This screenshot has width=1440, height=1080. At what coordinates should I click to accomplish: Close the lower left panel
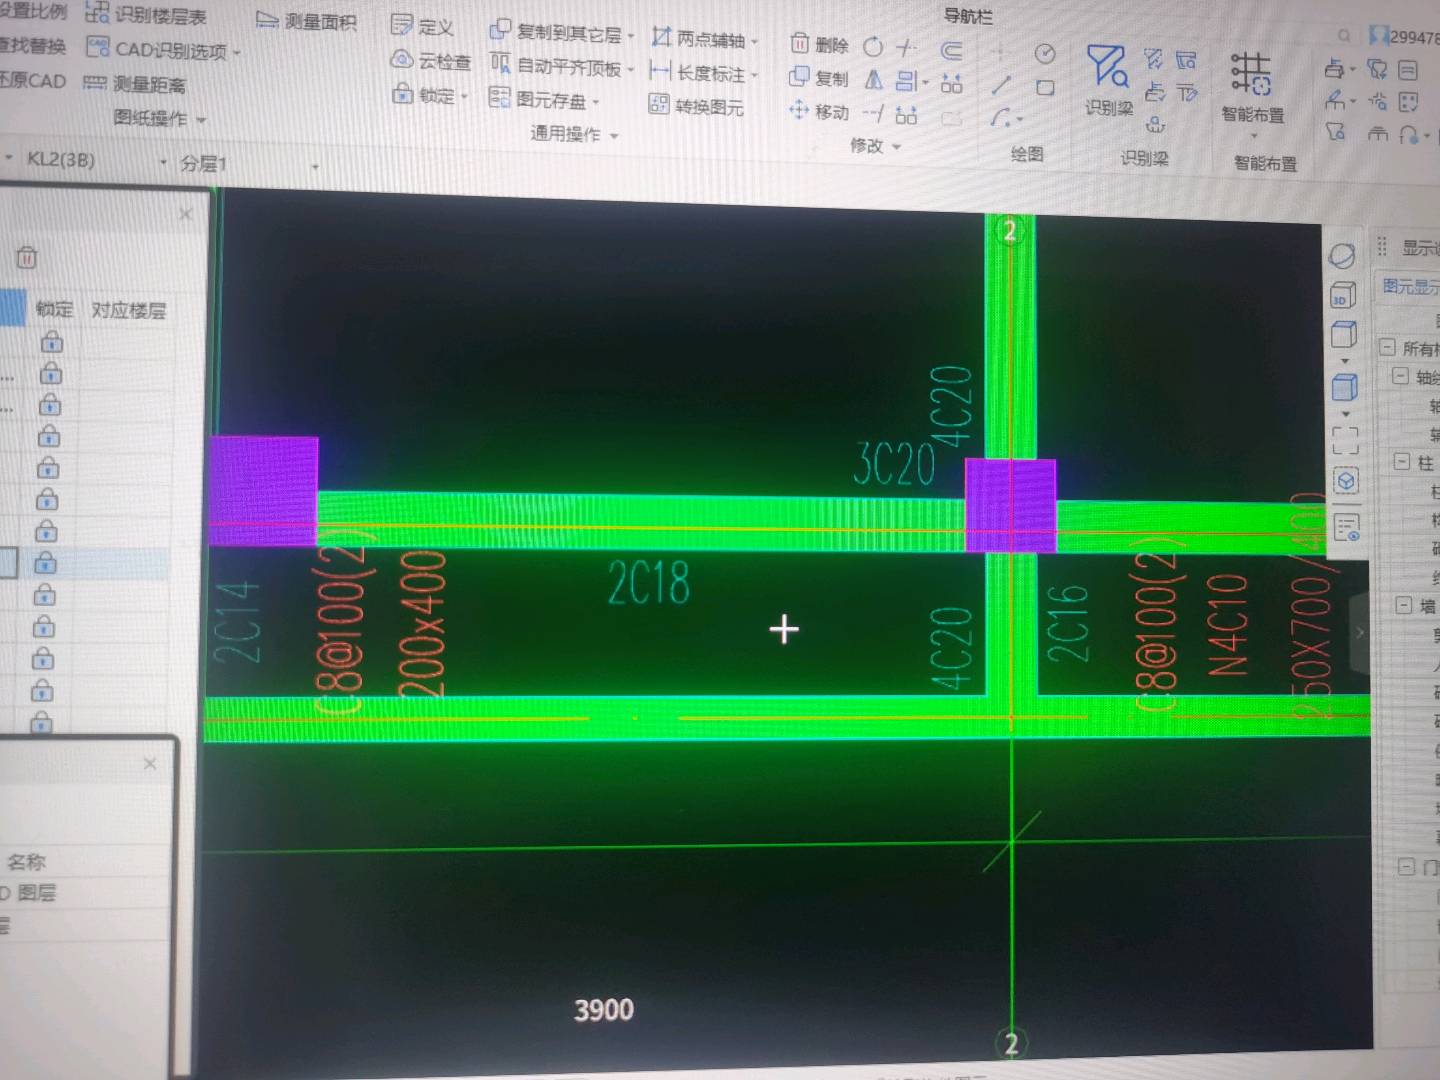point(150,764)
